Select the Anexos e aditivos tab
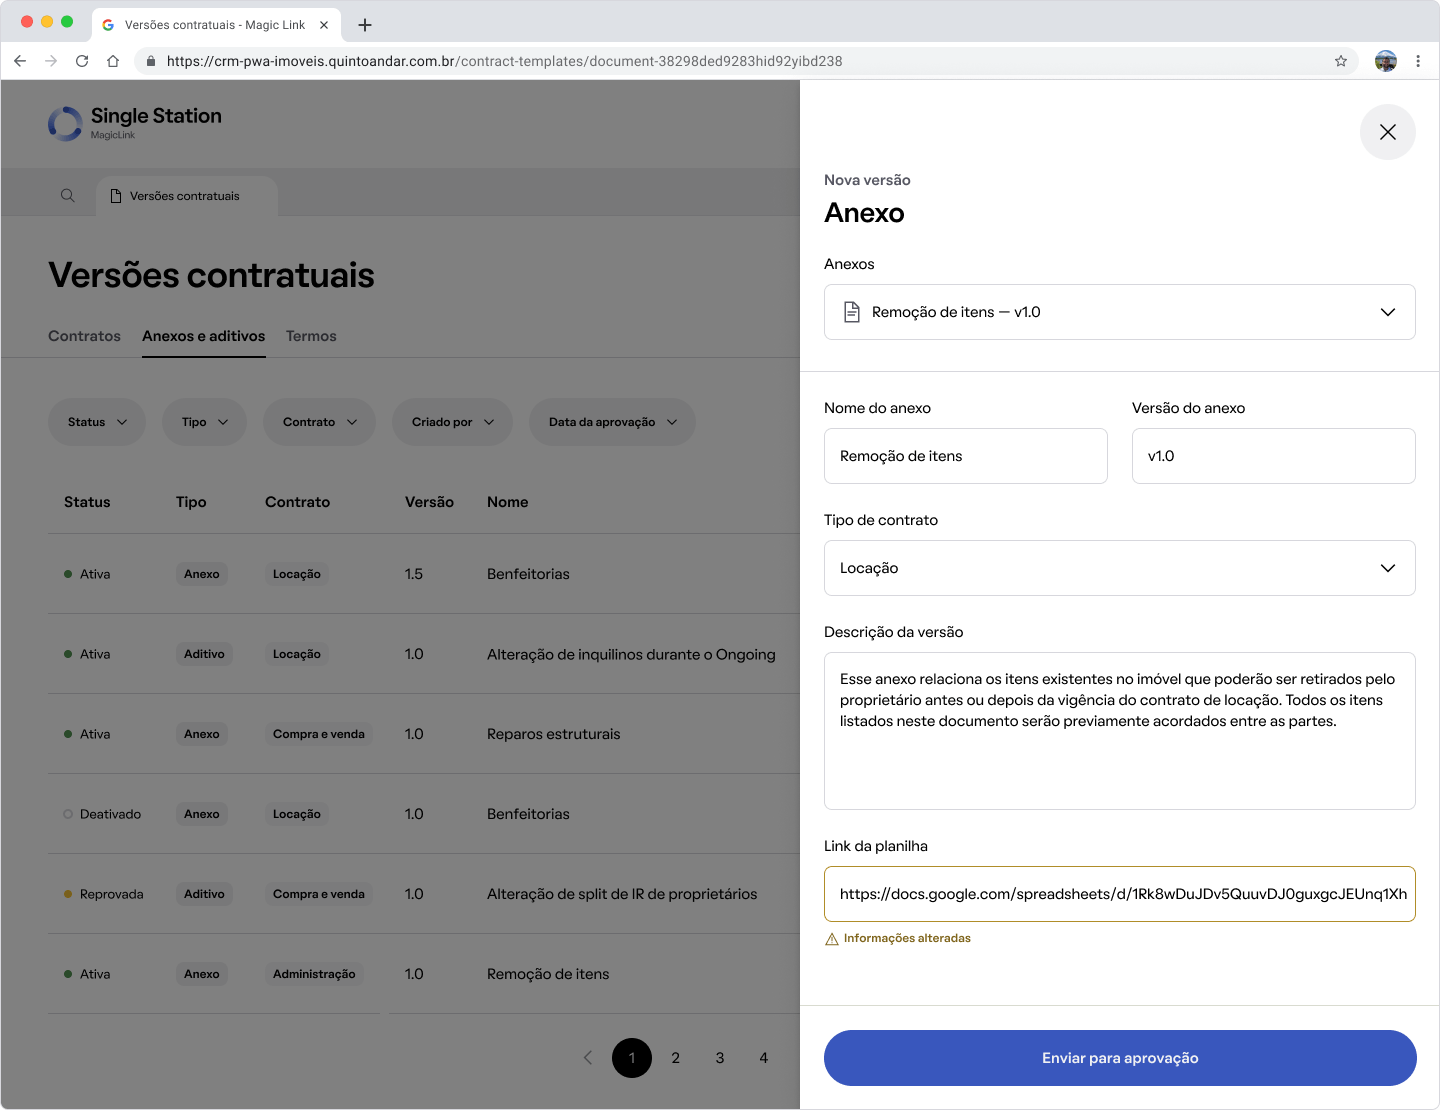This screenshot has height=1110, width=1440. [203, 336]
